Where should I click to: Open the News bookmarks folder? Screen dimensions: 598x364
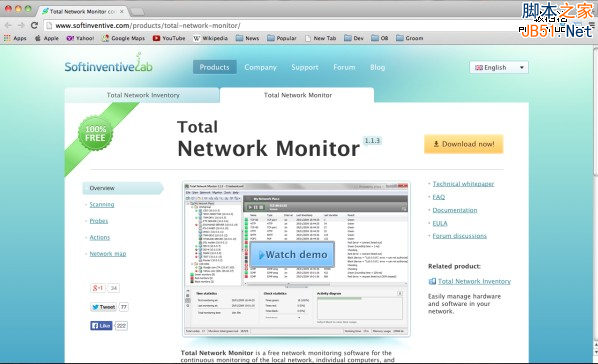(247, 38)
